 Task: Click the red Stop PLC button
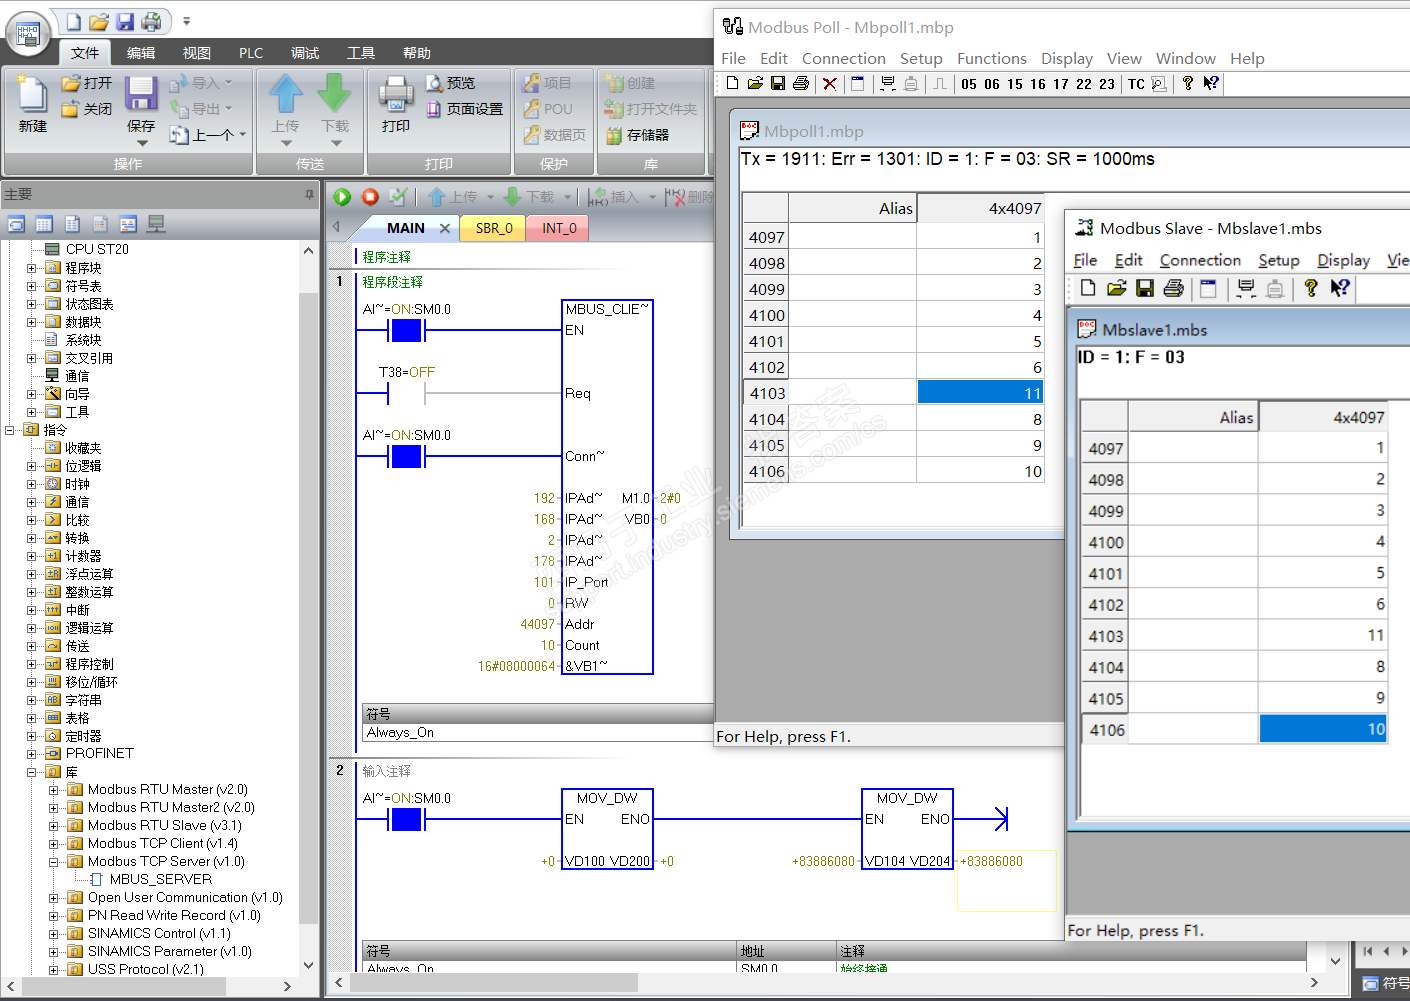[x=370, y=197]
